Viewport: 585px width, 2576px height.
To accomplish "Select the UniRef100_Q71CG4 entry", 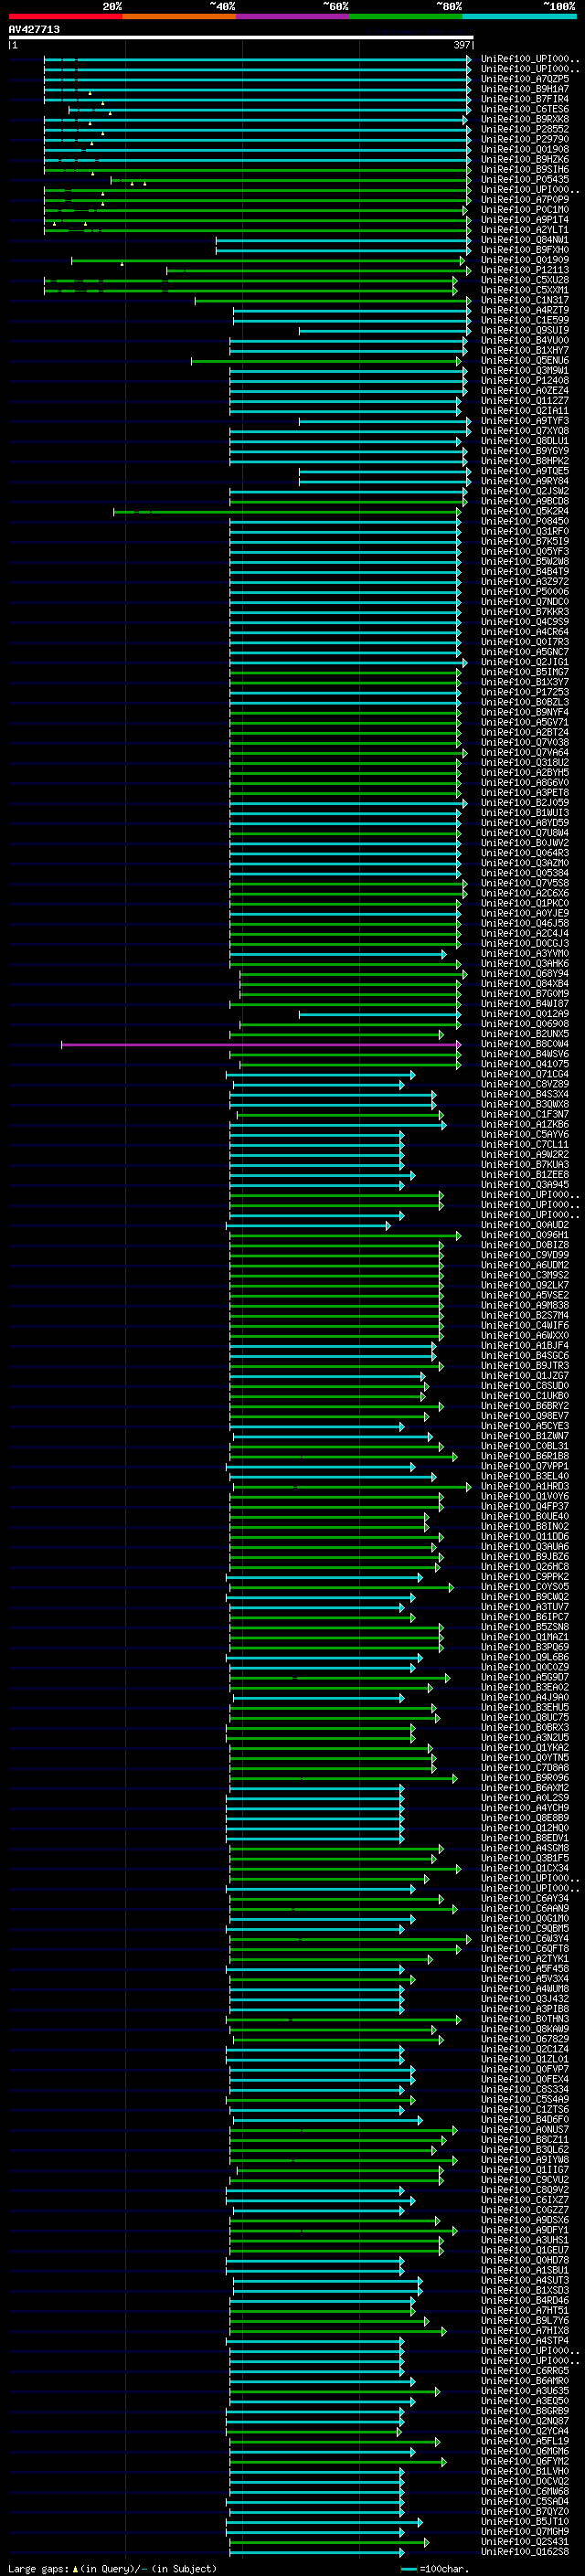I will (525, 1074).
